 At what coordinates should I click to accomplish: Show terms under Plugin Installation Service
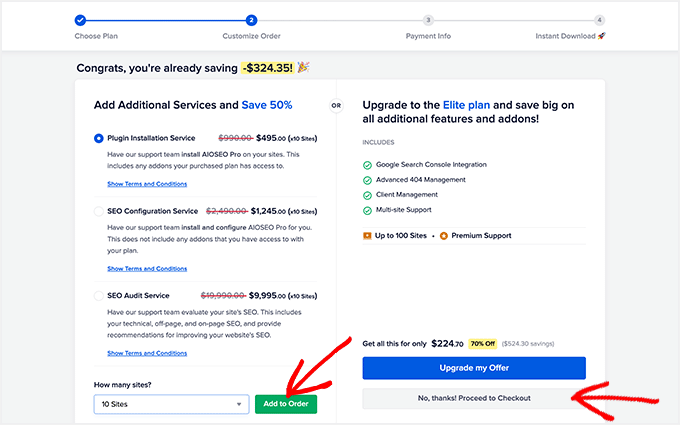pyautogui.click(x=147, y=184)
